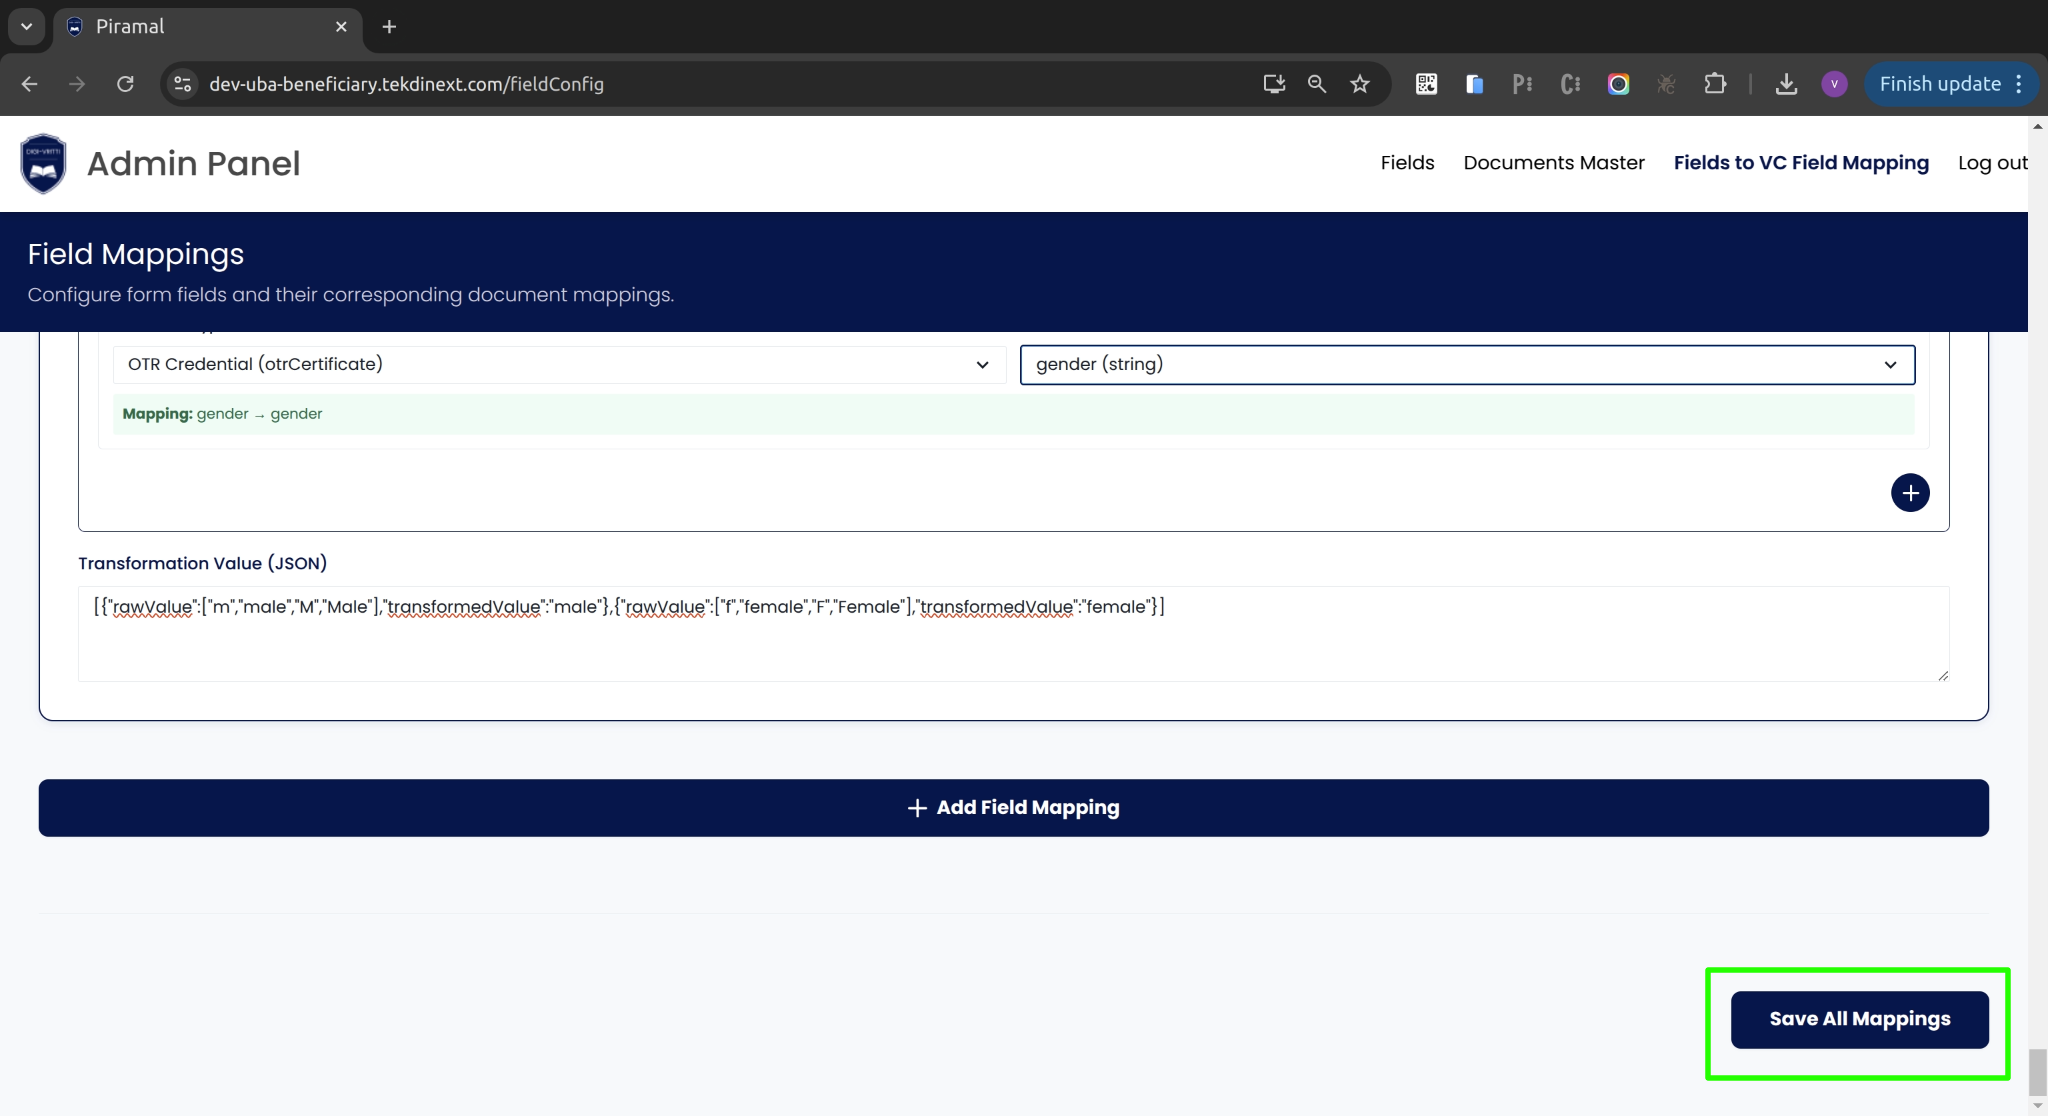Click the QR code extension icon

pyautogui.click(x=1426, y=84)
